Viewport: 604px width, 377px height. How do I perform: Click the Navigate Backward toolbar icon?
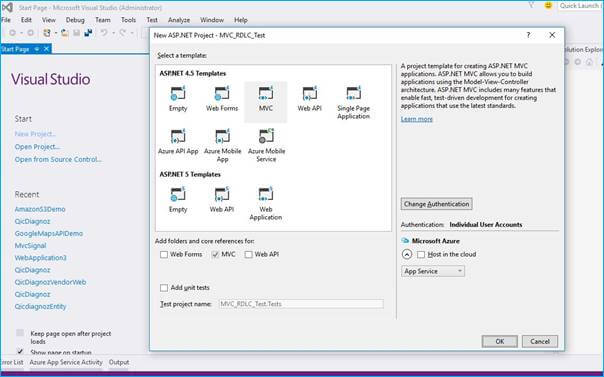tap(13, 33)
